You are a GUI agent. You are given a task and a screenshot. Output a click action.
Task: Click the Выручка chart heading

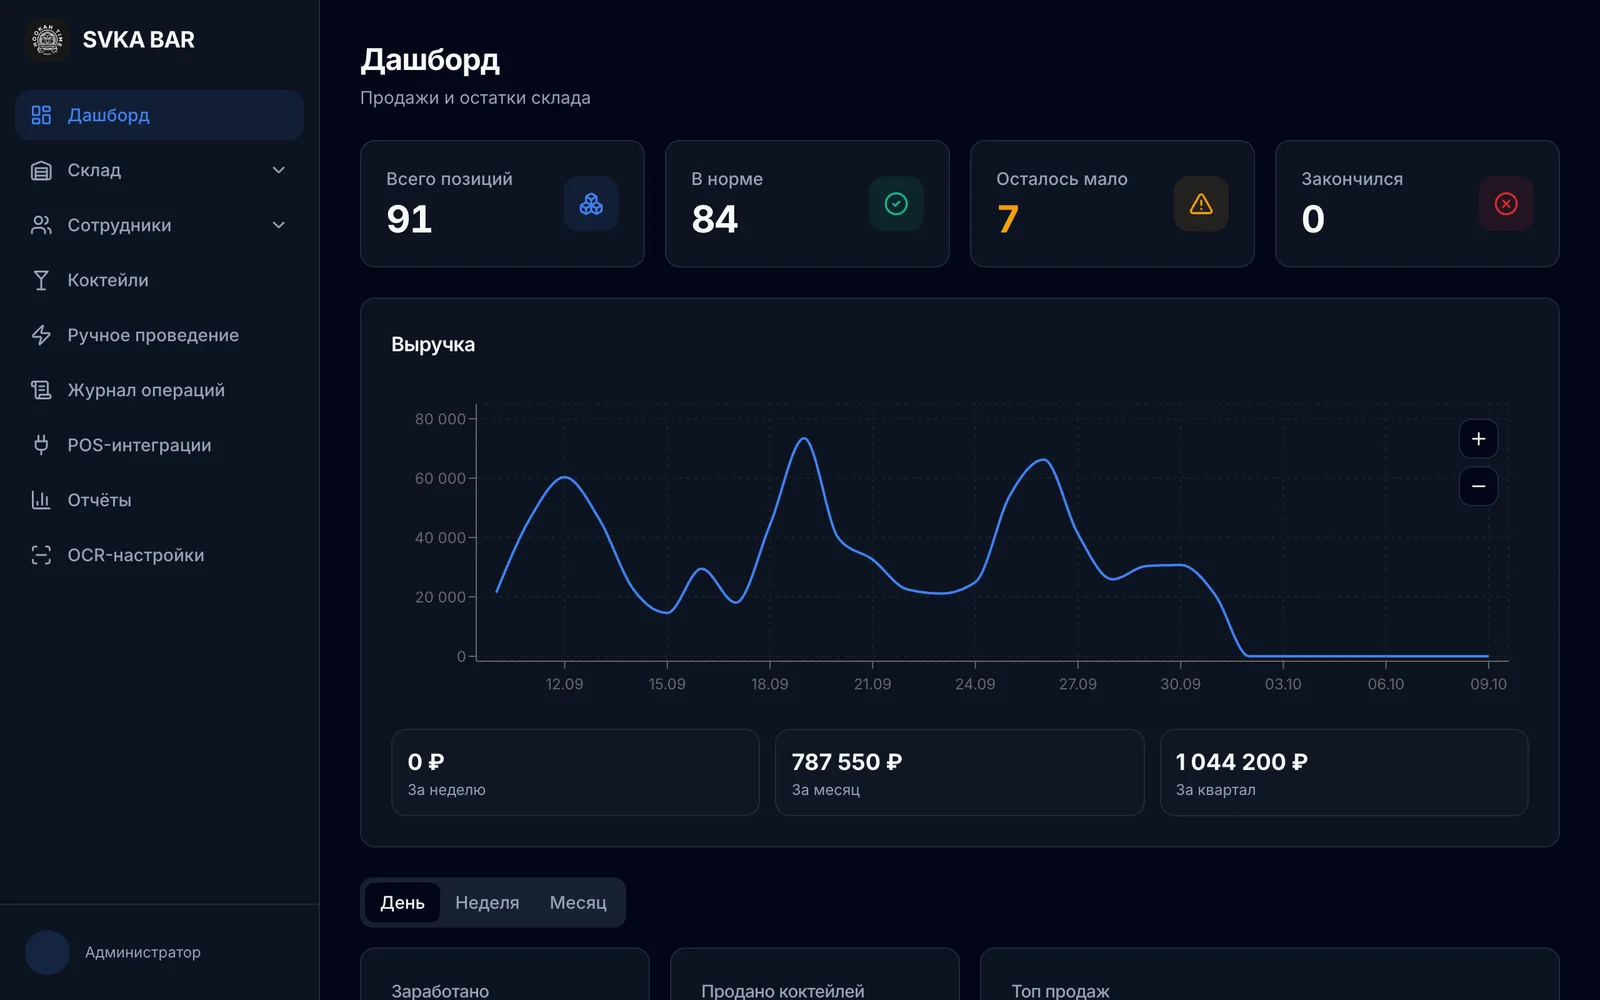(x=433, y=345)
